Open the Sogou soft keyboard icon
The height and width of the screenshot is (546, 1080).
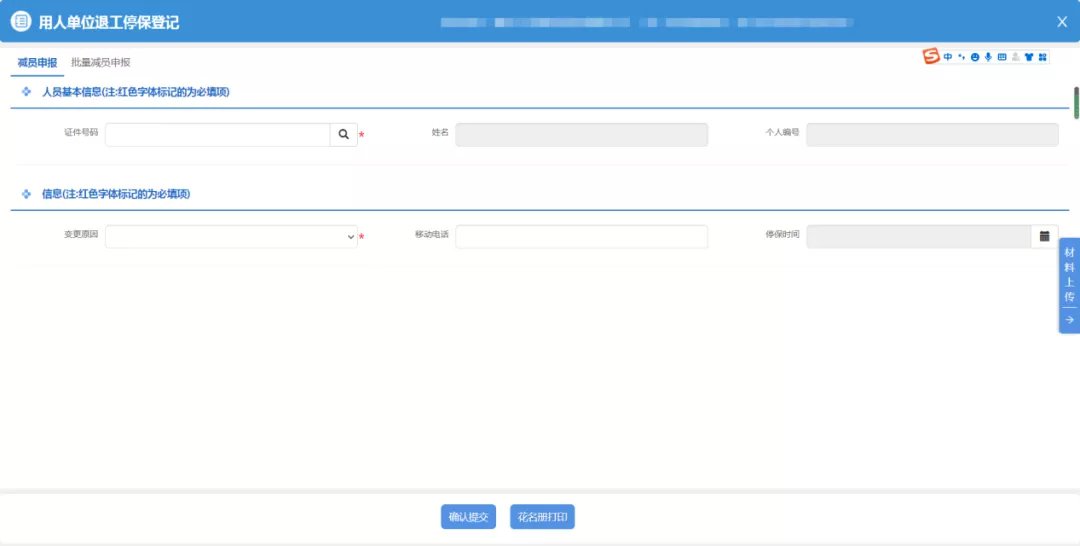click(1002, 57)
